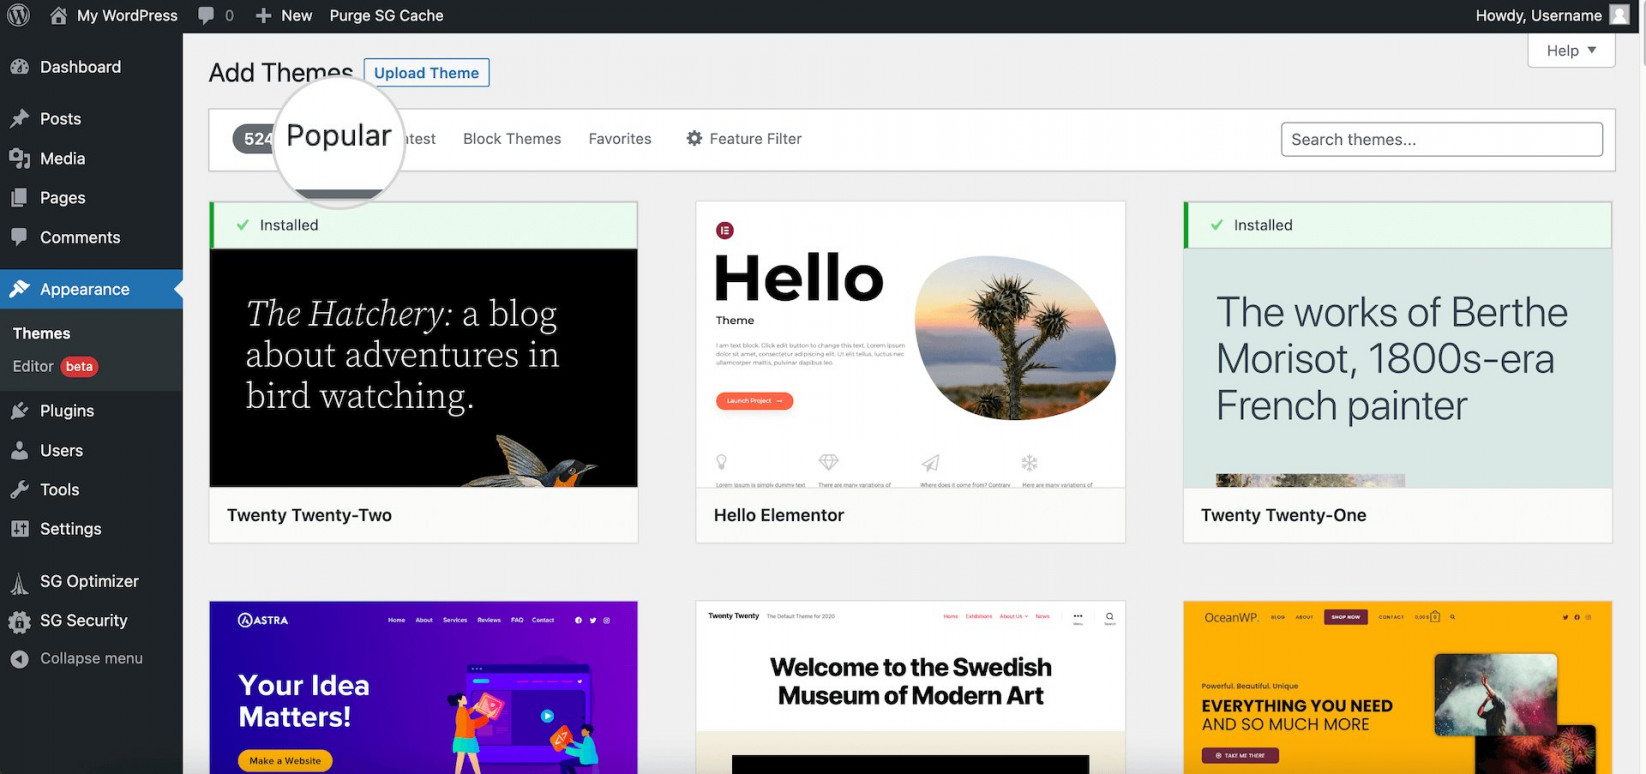
Task: Click Purge SG Cache
Action: point(386,15)
